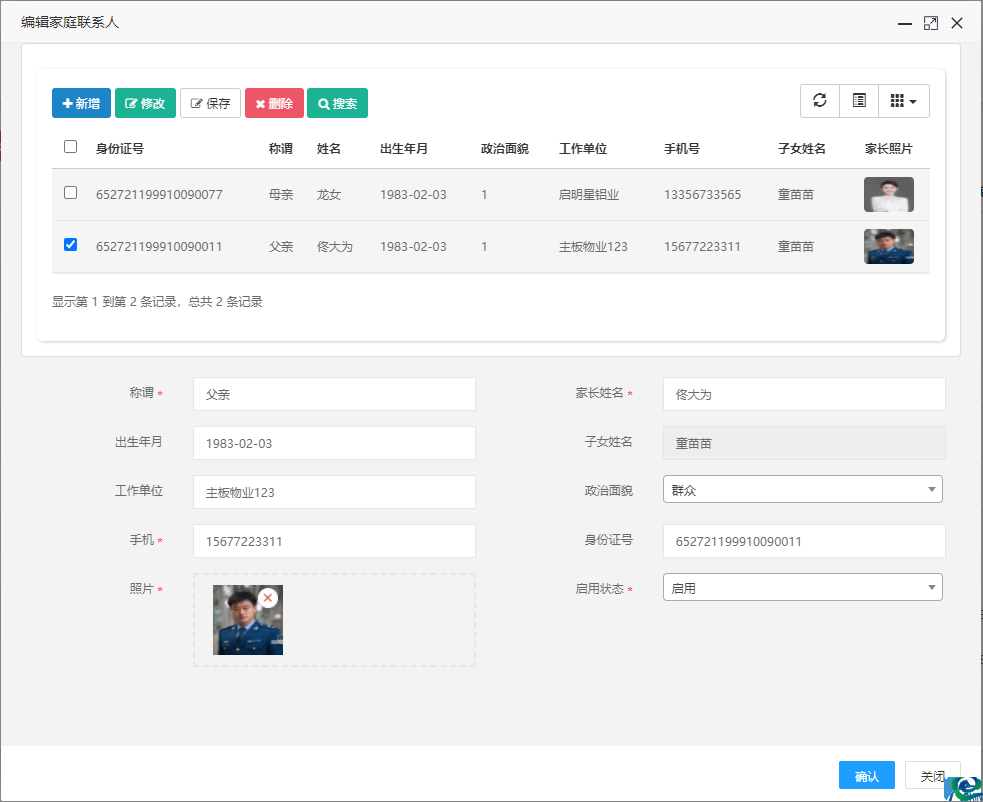983x802 pixels.
Task: Open the 母亲 row photo thumbnail
Action: click(x=888, y=194)
